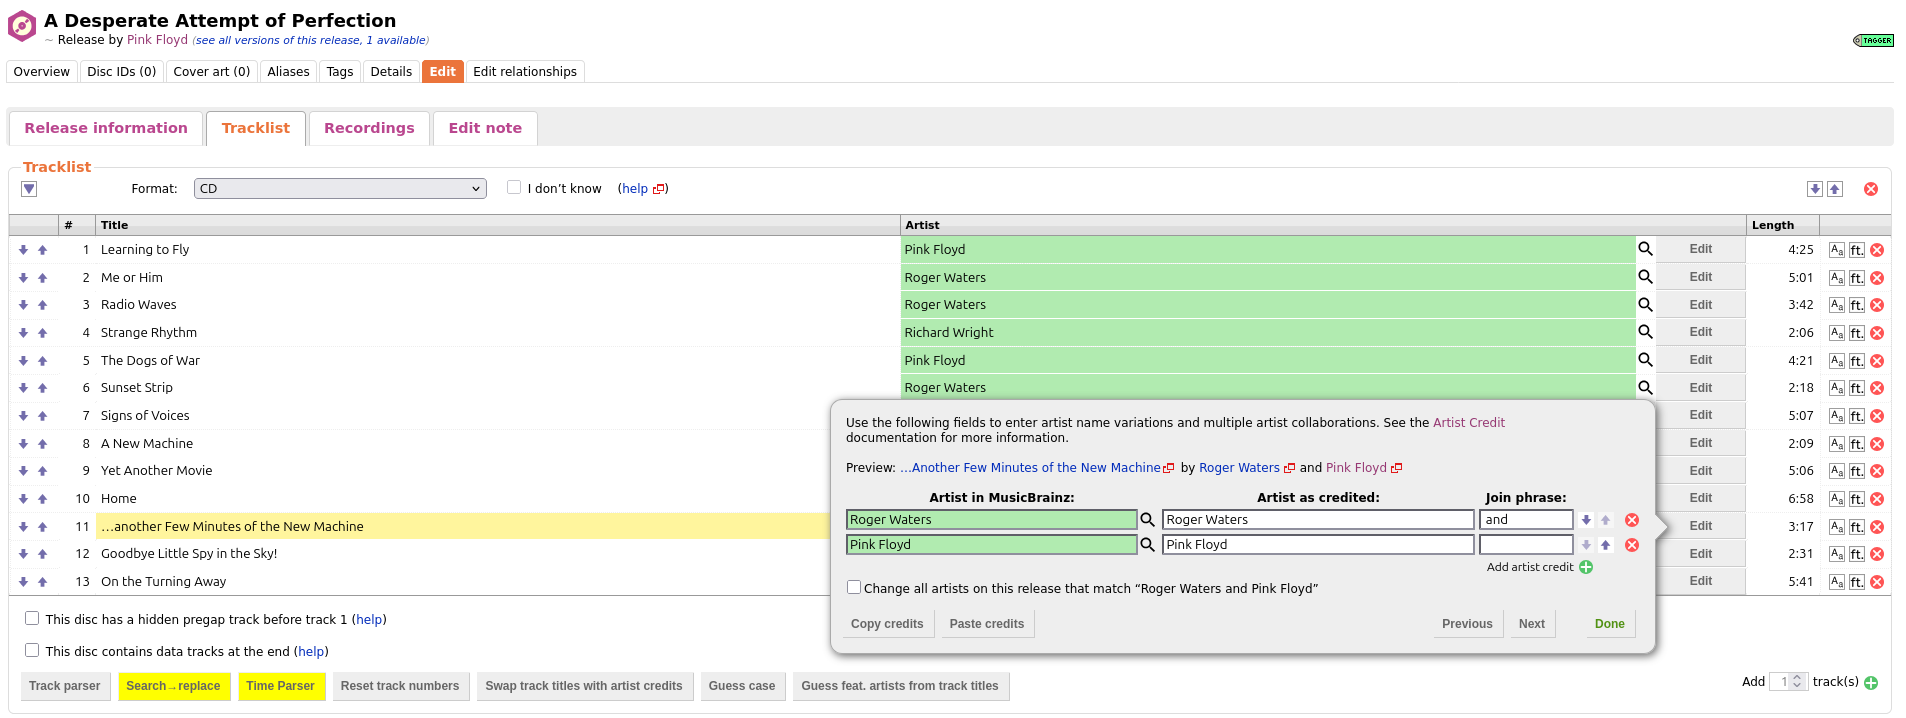
Task: Click the ft. icon for track 5
Action: coord(1856,361)
